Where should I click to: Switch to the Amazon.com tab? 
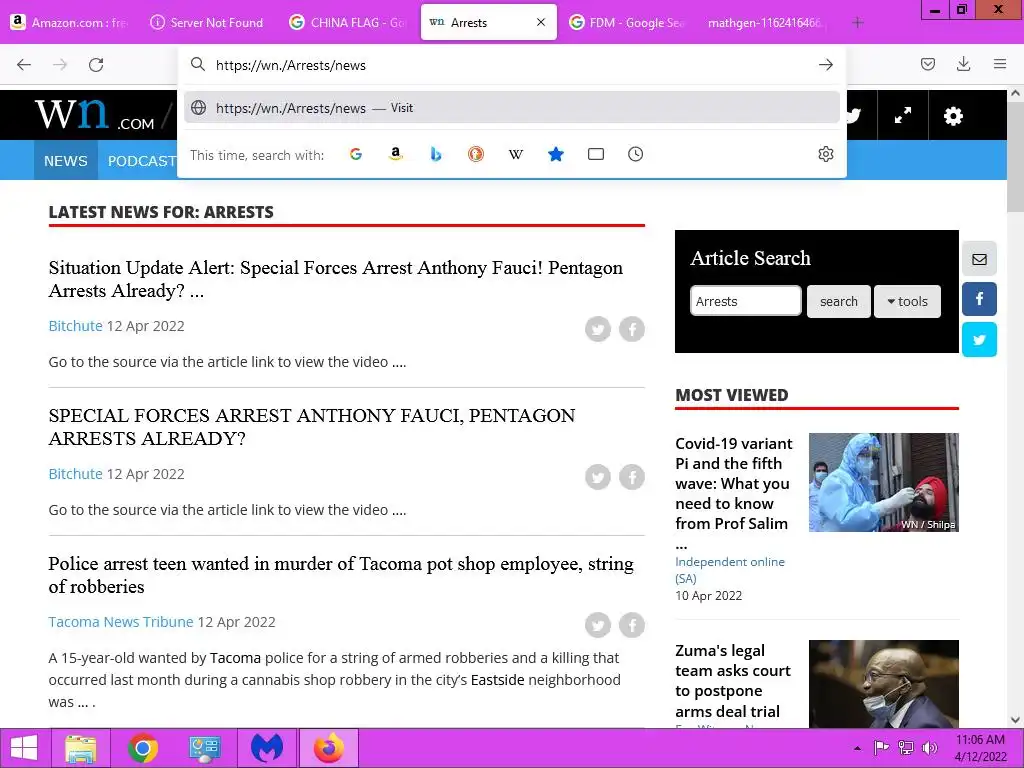(69, 22)
